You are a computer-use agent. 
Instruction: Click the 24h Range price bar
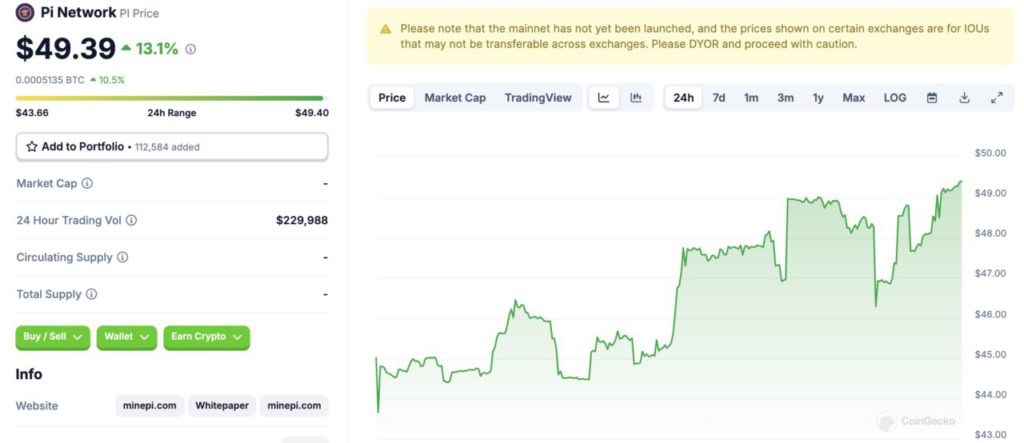click(172, 98)
